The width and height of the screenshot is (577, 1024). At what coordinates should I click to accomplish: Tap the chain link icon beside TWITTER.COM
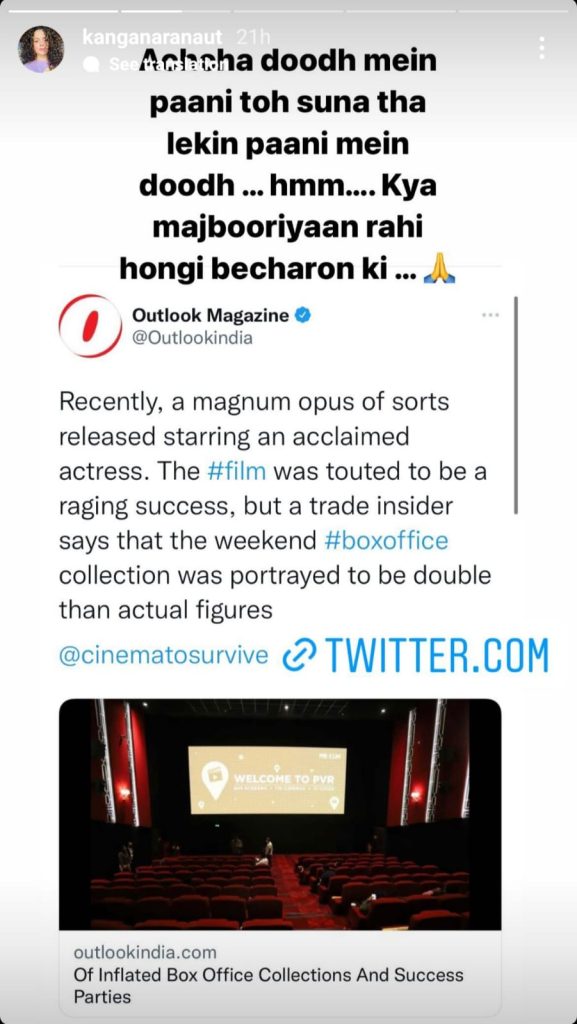point(299,655)
